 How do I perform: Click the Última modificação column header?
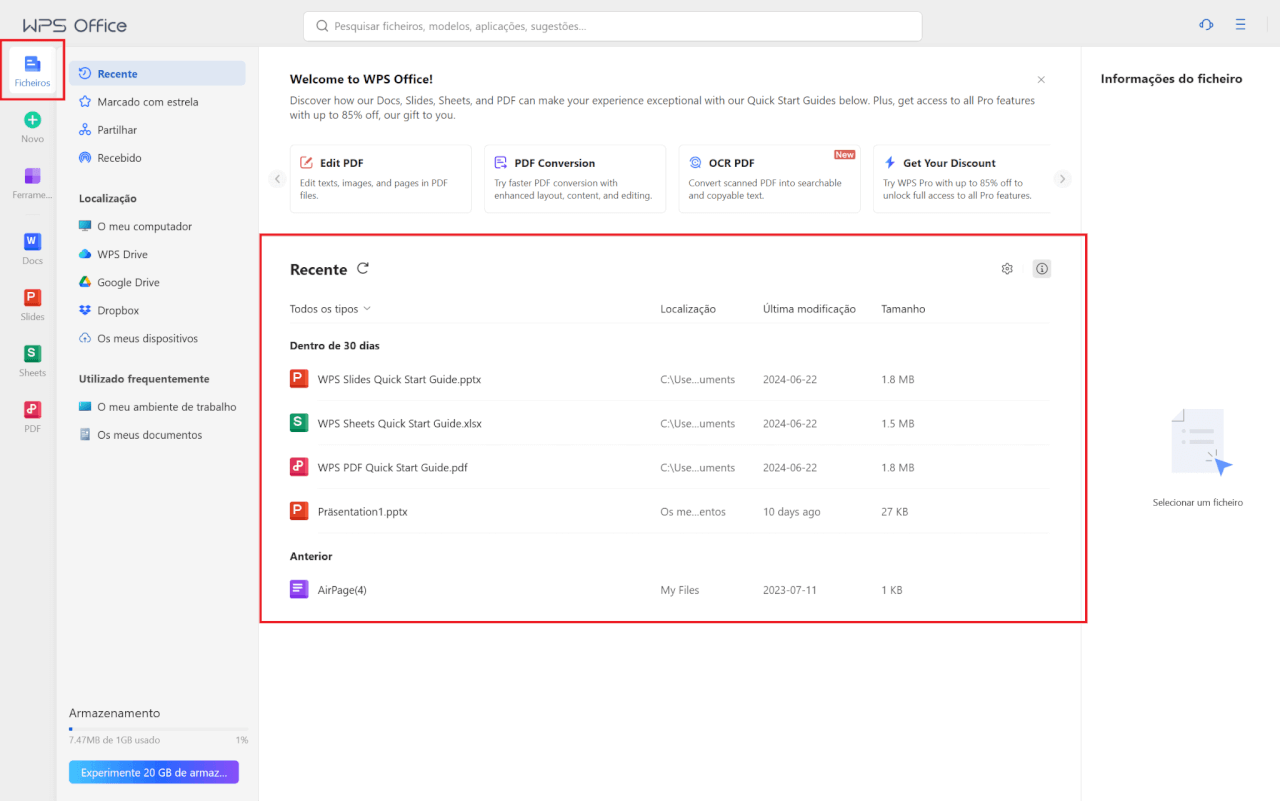[809, 309]
